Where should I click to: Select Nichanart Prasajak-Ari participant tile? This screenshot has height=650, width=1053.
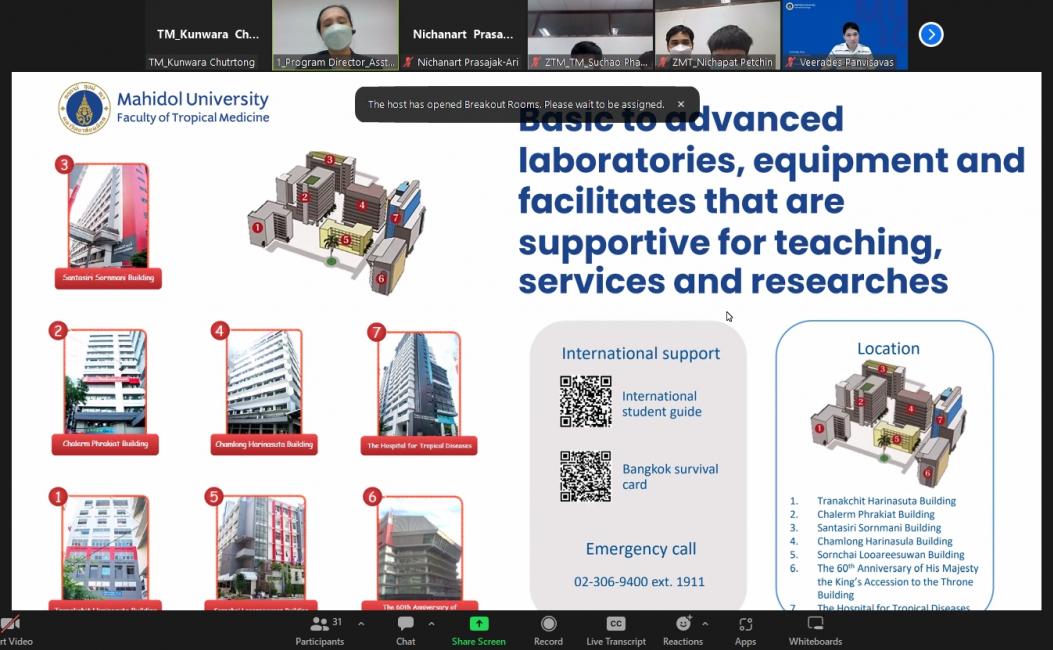[463, 35]
